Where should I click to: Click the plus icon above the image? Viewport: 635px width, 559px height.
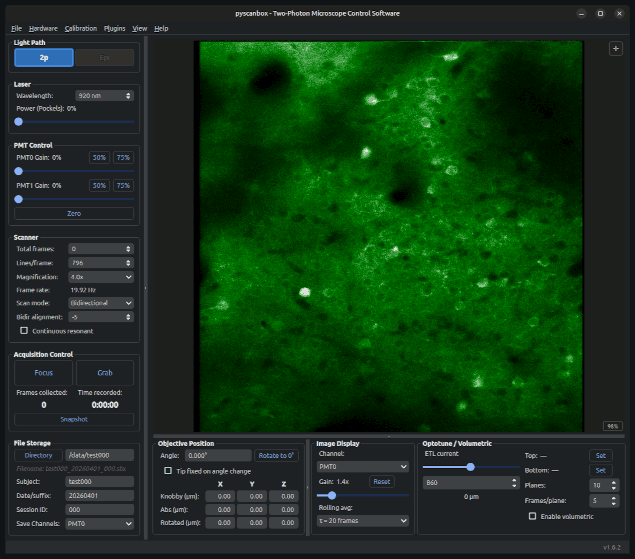[x=616, y=48]
